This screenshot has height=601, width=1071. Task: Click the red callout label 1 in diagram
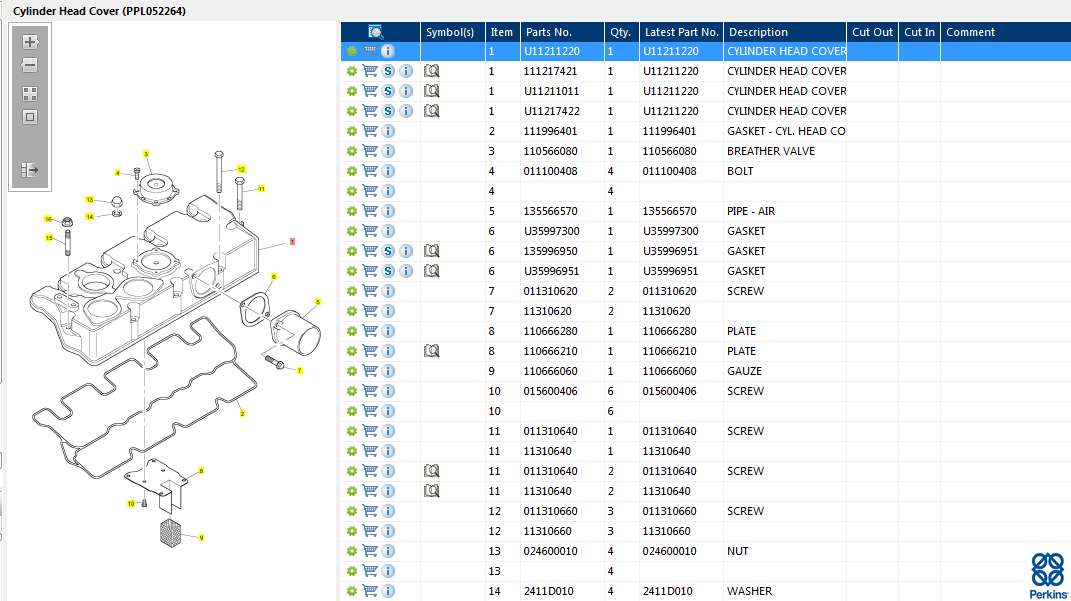(292, 241)
